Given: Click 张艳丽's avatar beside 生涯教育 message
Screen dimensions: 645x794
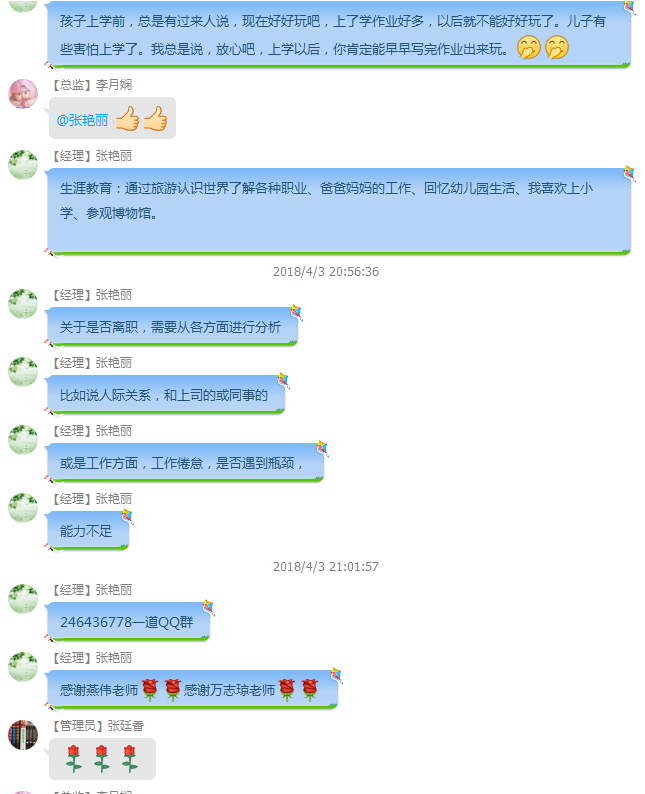Looking at the screenshot, I should pos(23,165).
